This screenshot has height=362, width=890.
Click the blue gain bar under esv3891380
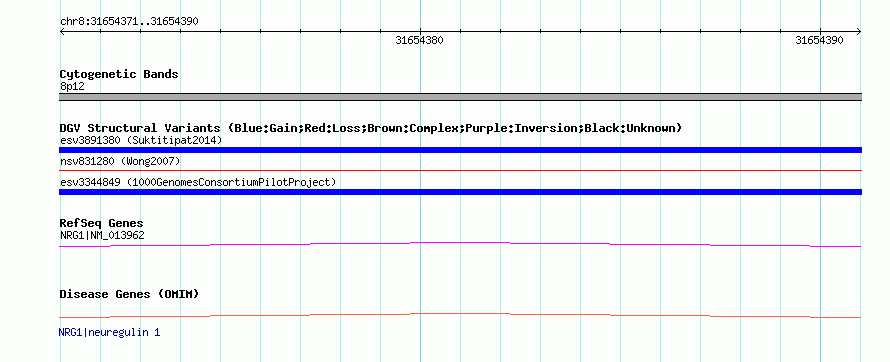(x=460, y=150)
